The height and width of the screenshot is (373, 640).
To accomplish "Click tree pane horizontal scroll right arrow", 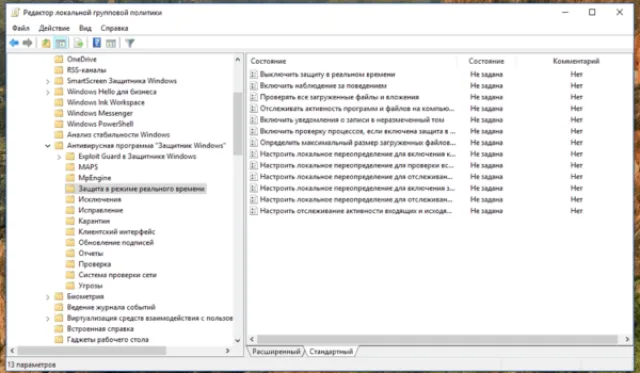I will 228,351.
